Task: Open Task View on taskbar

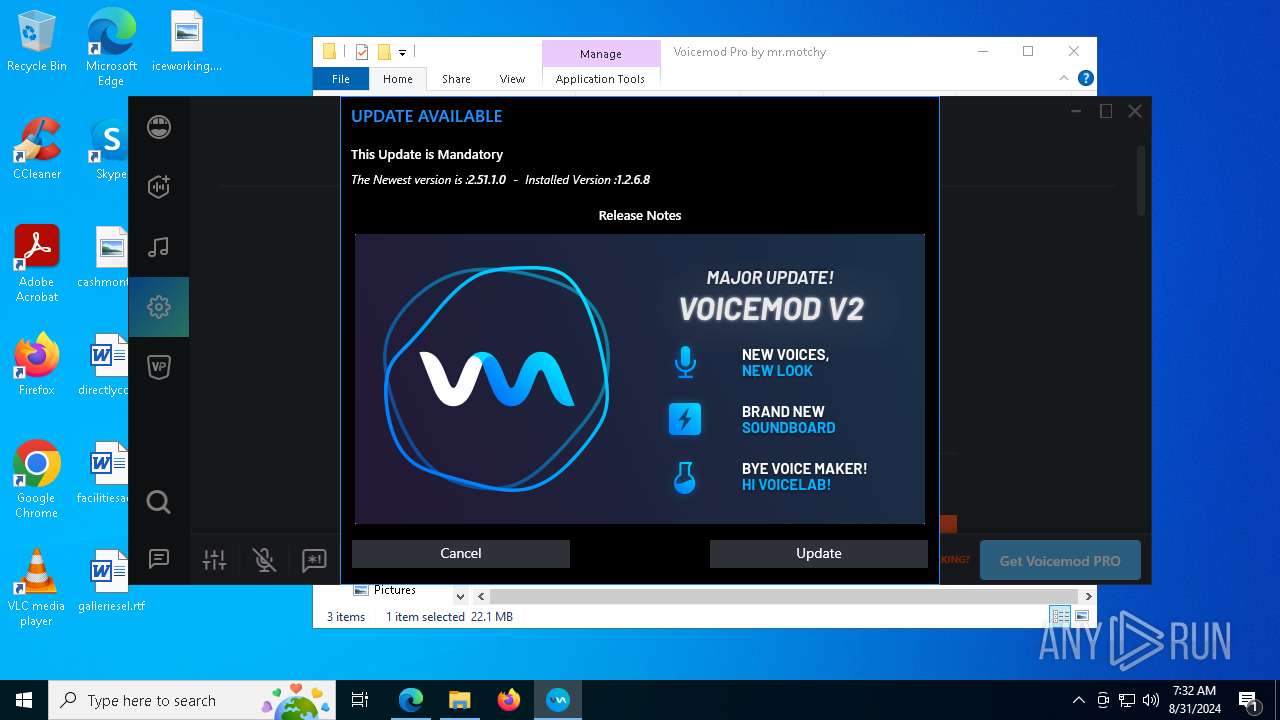Action: 360,700
